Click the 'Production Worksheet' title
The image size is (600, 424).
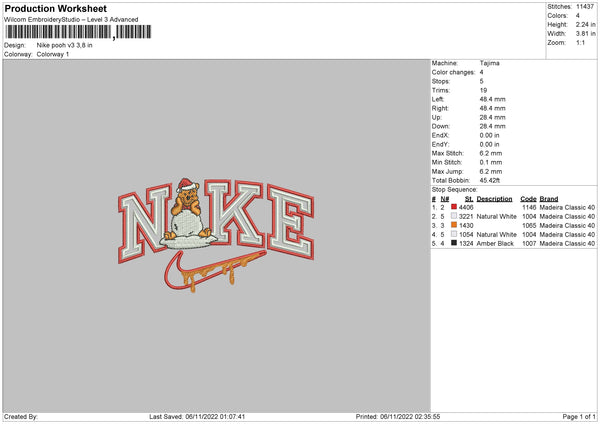pos(55,8)
